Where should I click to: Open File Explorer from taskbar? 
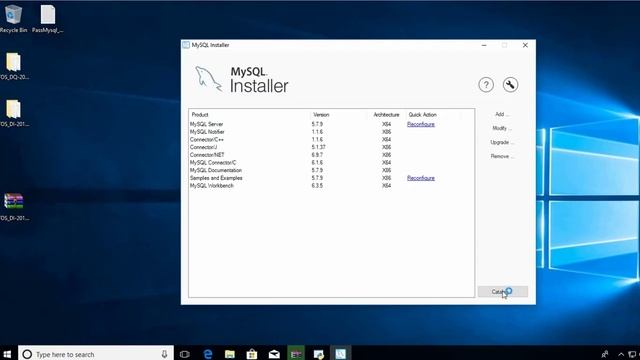pyautogui.click(x=230, y=354)
